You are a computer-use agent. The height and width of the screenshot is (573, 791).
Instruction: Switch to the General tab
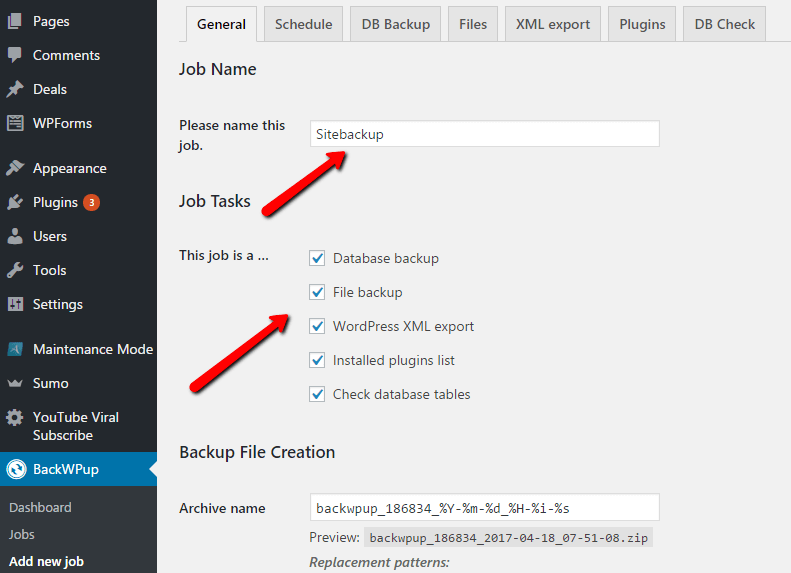(221, 24)
